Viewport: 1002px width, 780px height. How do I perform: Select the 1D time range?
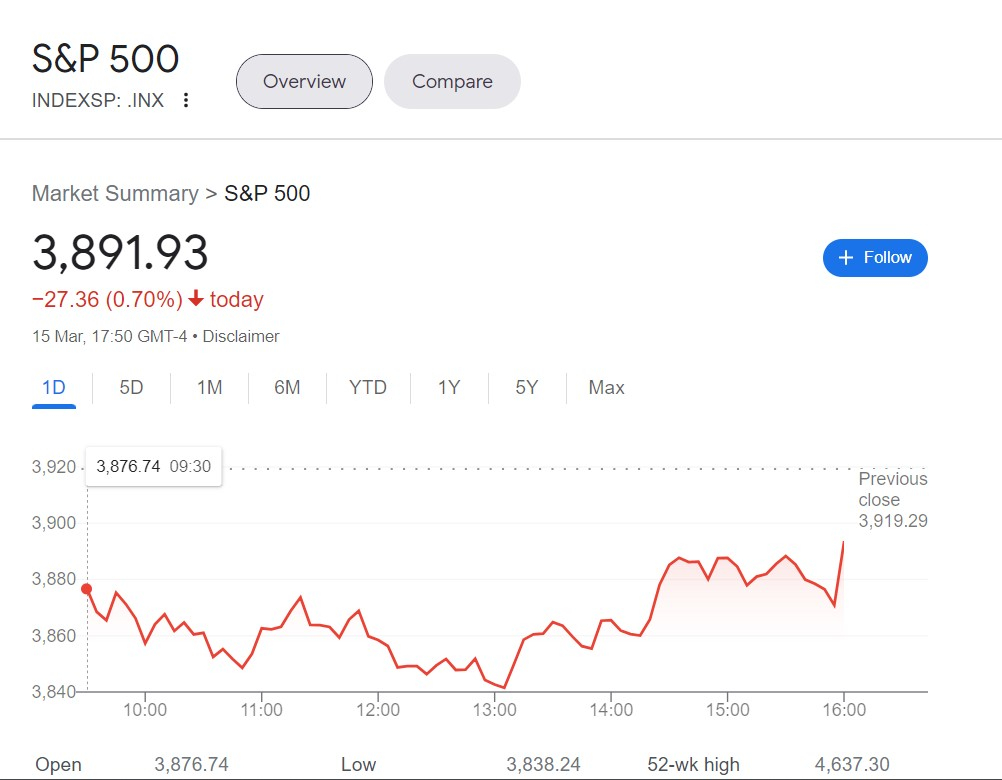(x=54, y=388)
